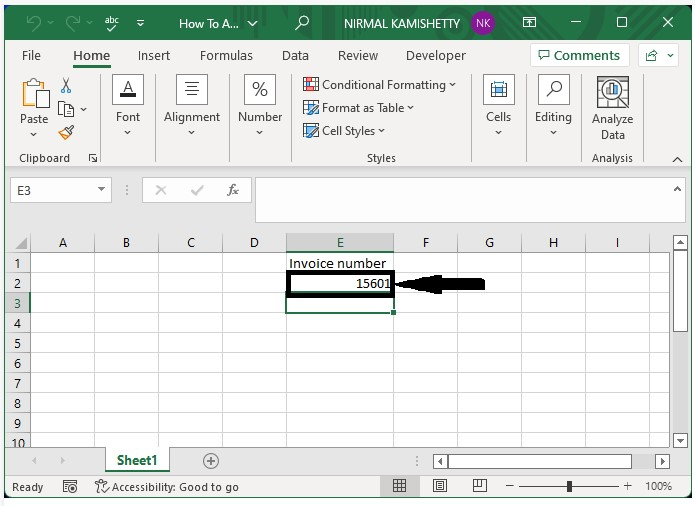Run the abc spelling check icon
This screenshot has width=695, height=506.
(x=112, y=23)
